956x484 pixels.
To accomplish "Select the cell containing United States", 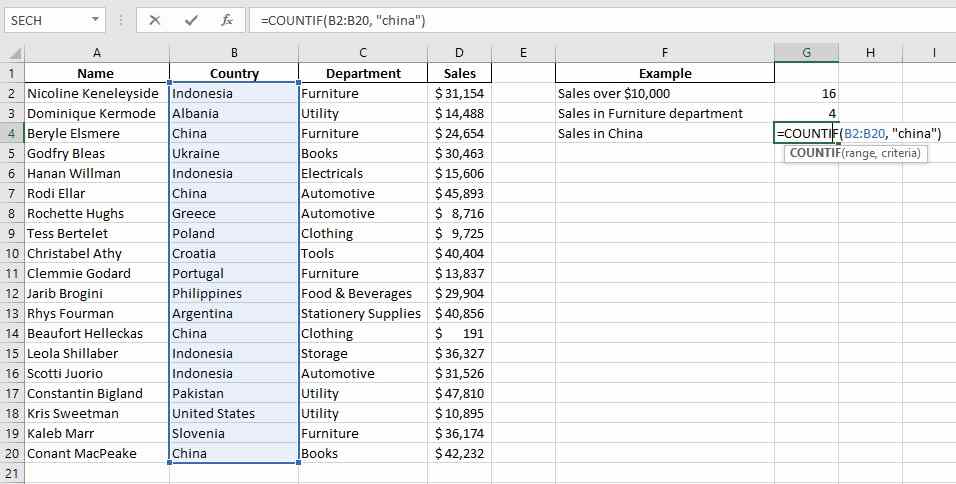I will [234, 413].
